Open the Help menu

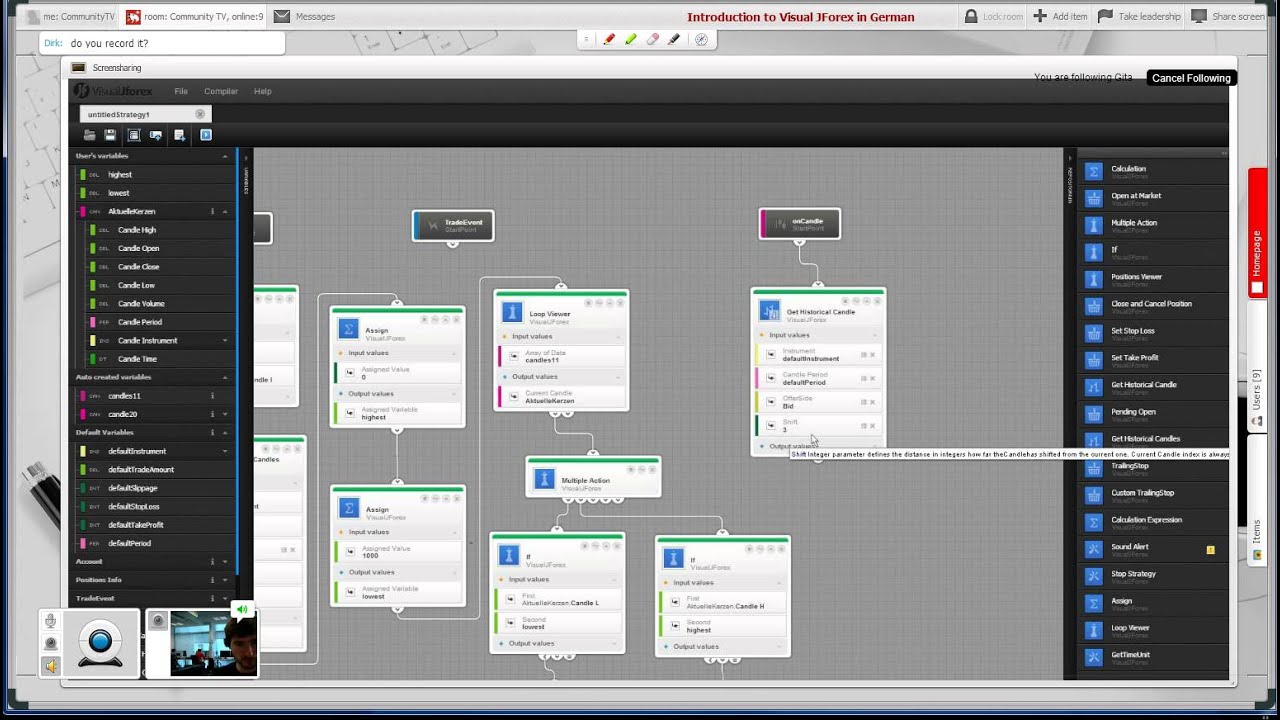pos(262,91)
